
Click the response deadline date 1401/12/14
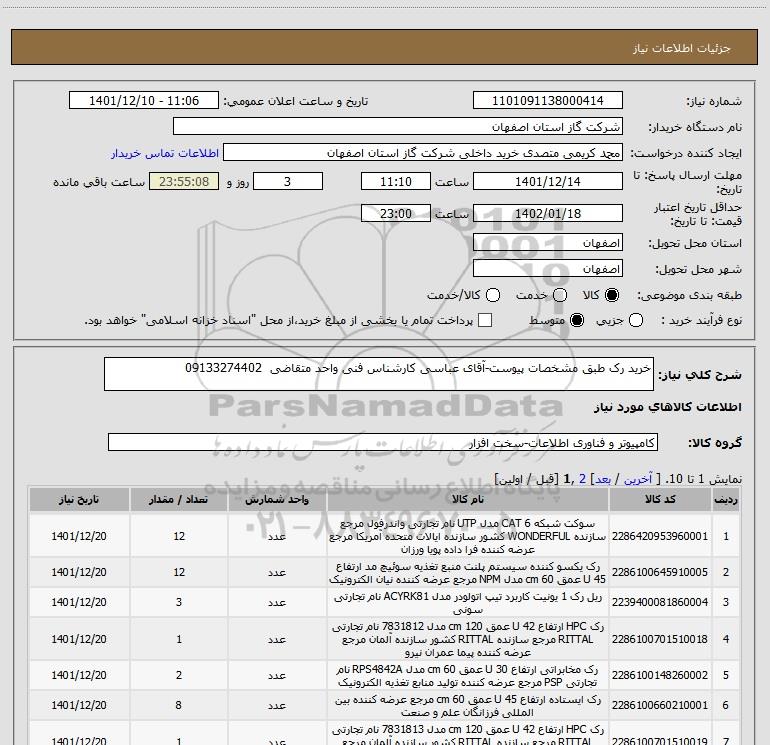[x=548, y=181]
